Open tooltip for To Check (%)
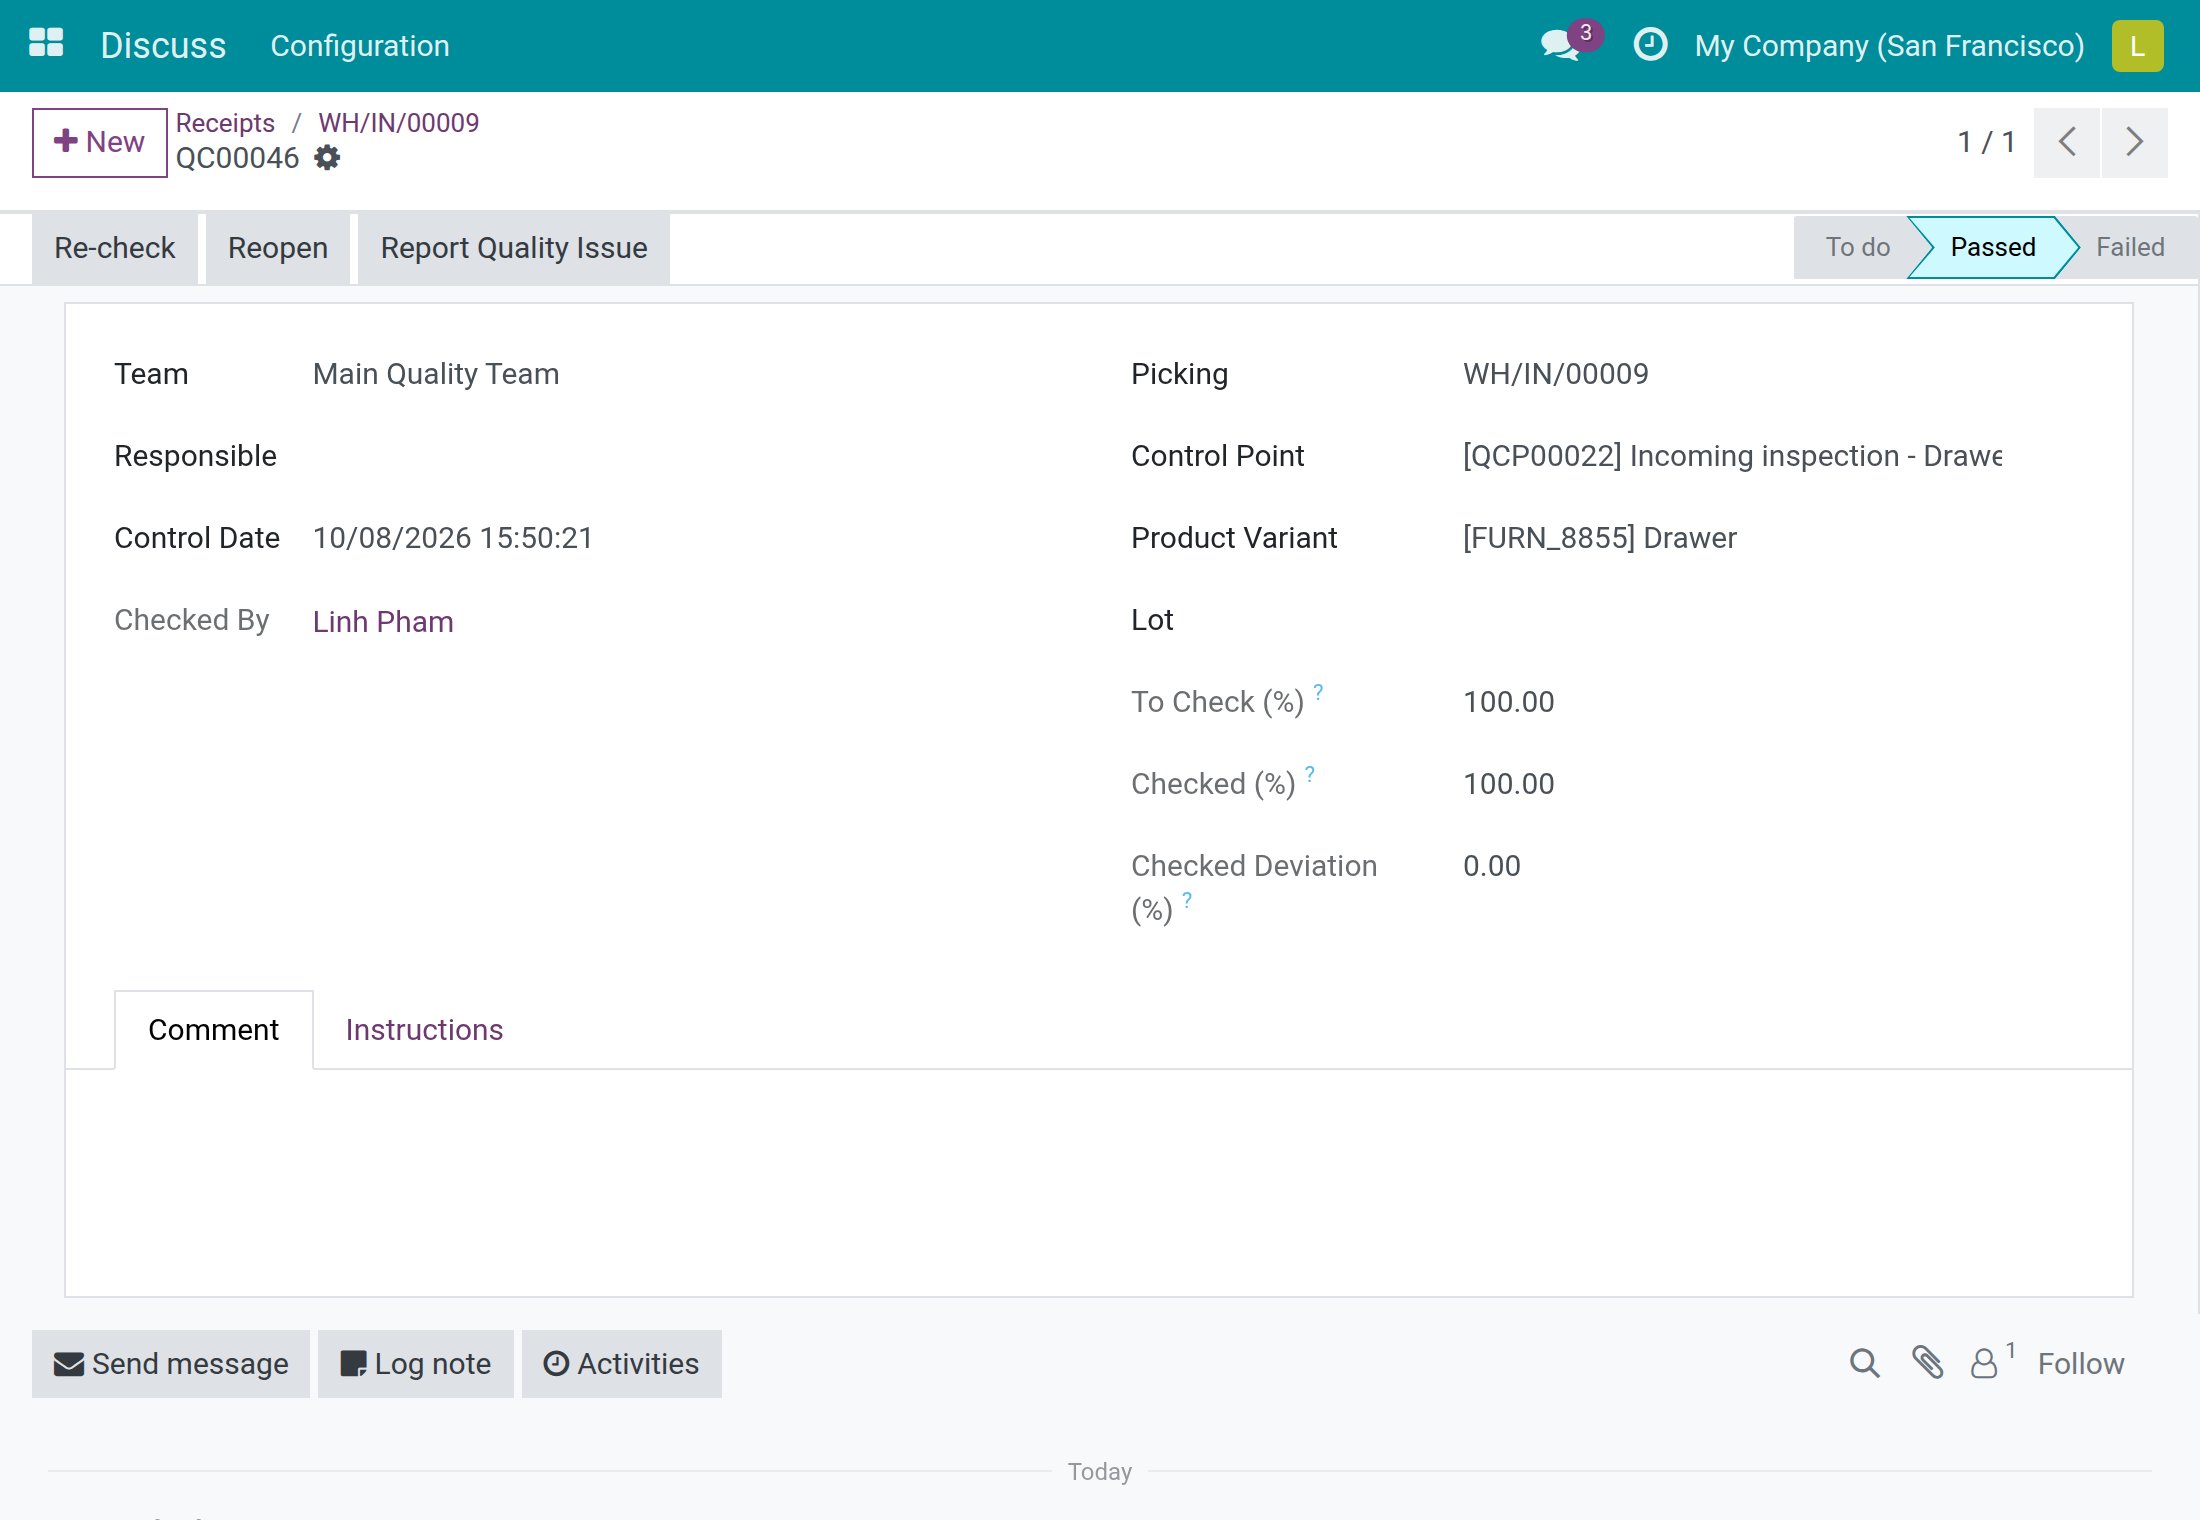This screenshot has height=1520, width=2200. click(1318, 691)
